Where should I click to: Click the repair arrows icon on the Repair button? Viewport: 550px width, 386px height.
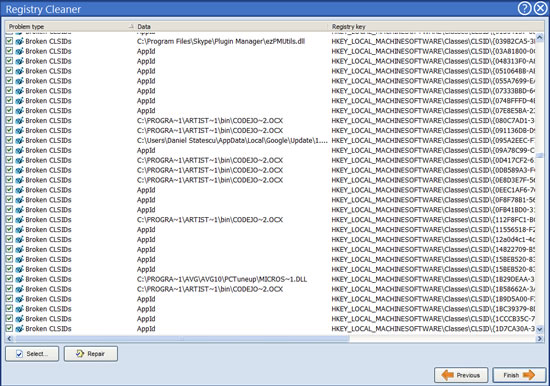[80, 354]
